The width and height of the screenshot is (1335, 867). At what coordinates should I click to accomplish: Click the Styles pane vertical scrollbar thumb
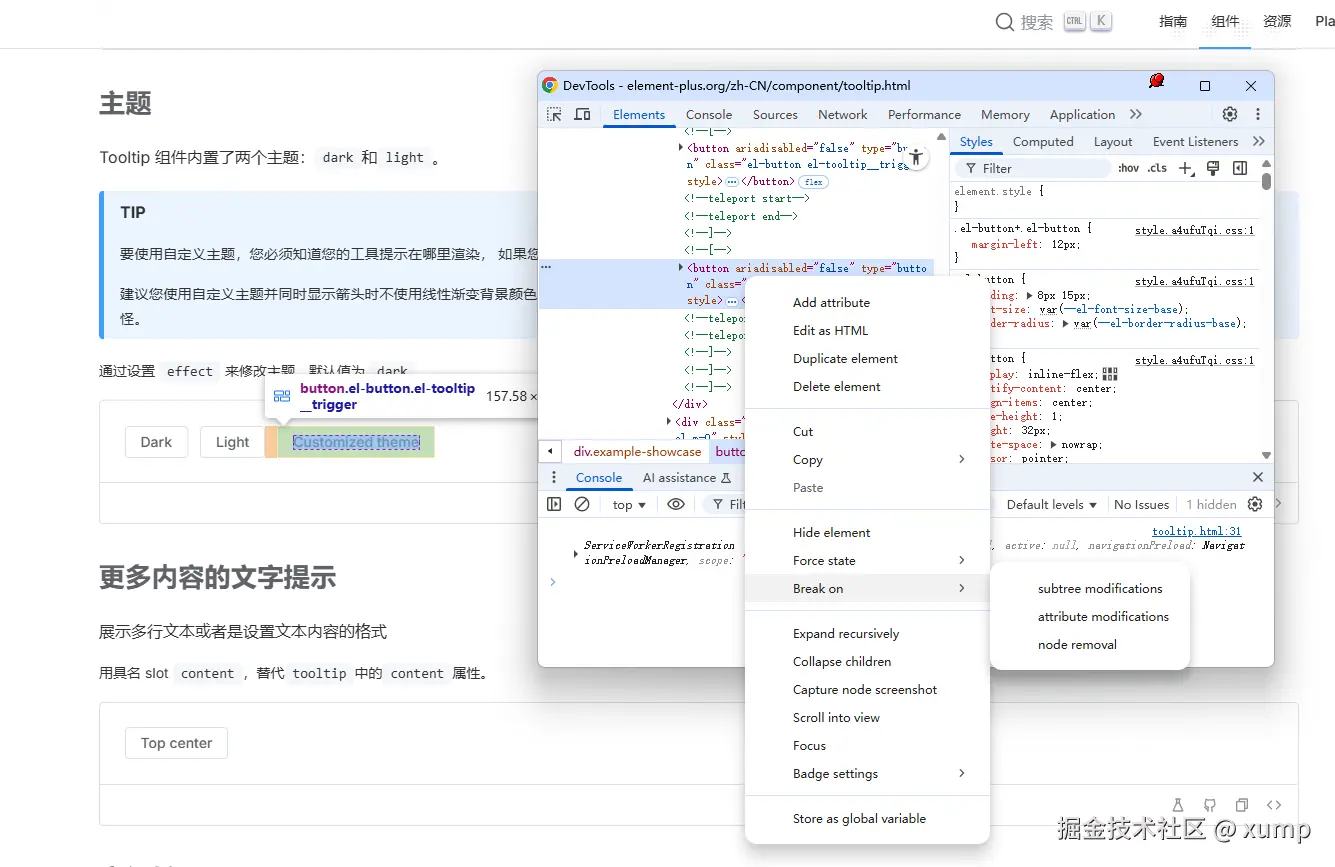1266,181
